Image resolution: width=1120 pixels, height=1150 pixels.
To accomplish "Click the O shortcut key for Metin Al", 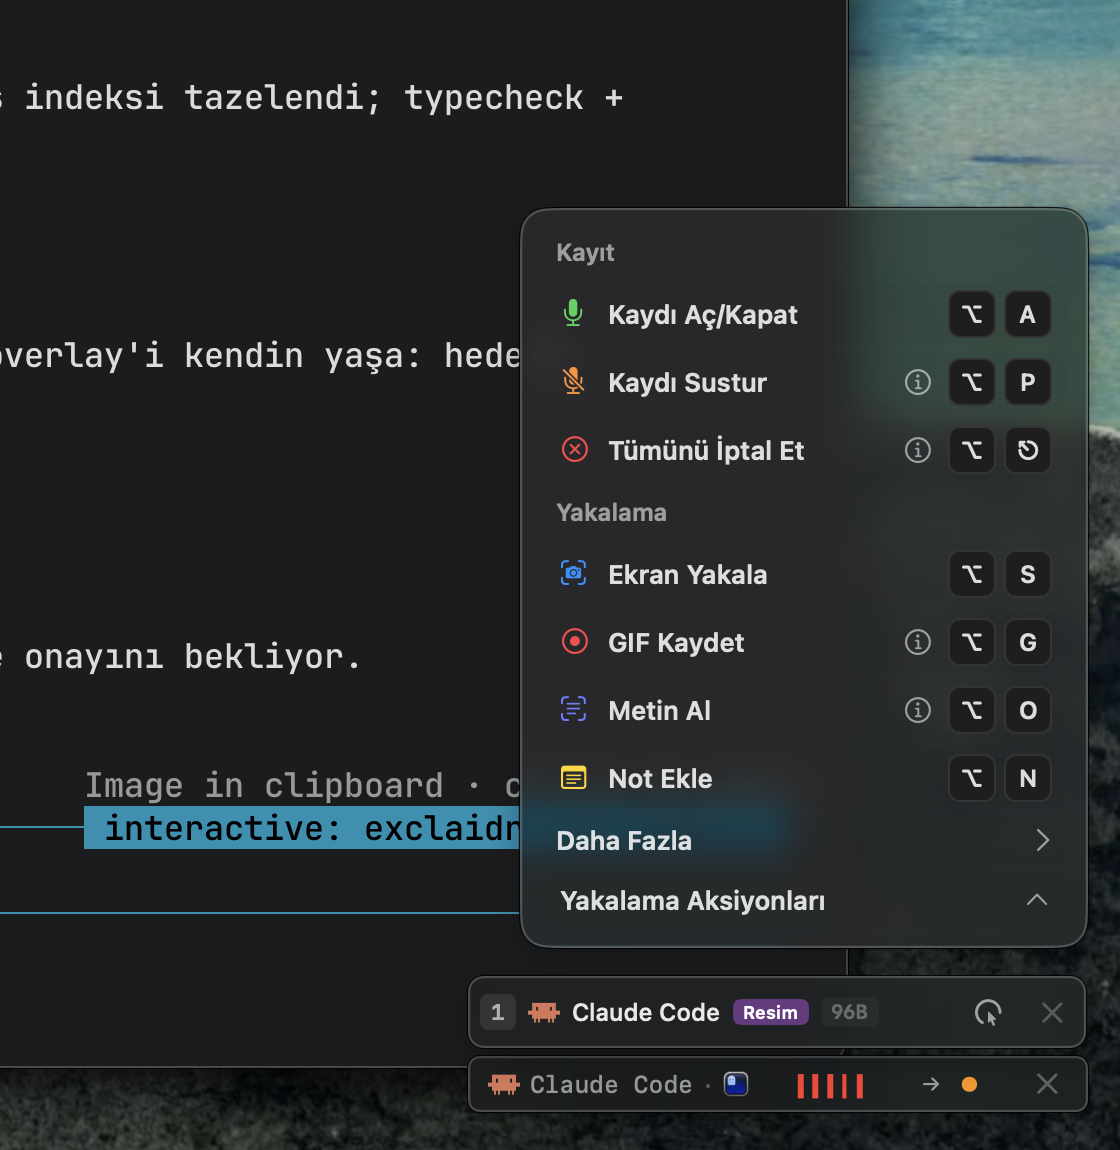I will [1028, 709].
